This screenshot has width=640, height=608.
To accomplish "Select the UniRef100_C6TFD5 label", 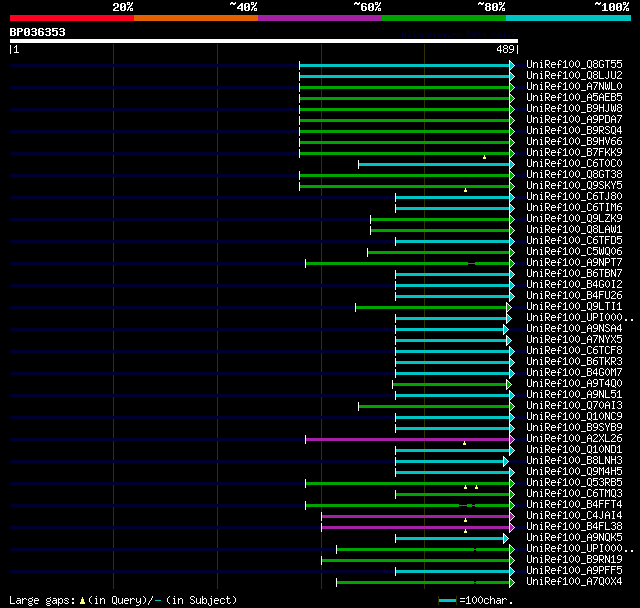I will point(574,241).
